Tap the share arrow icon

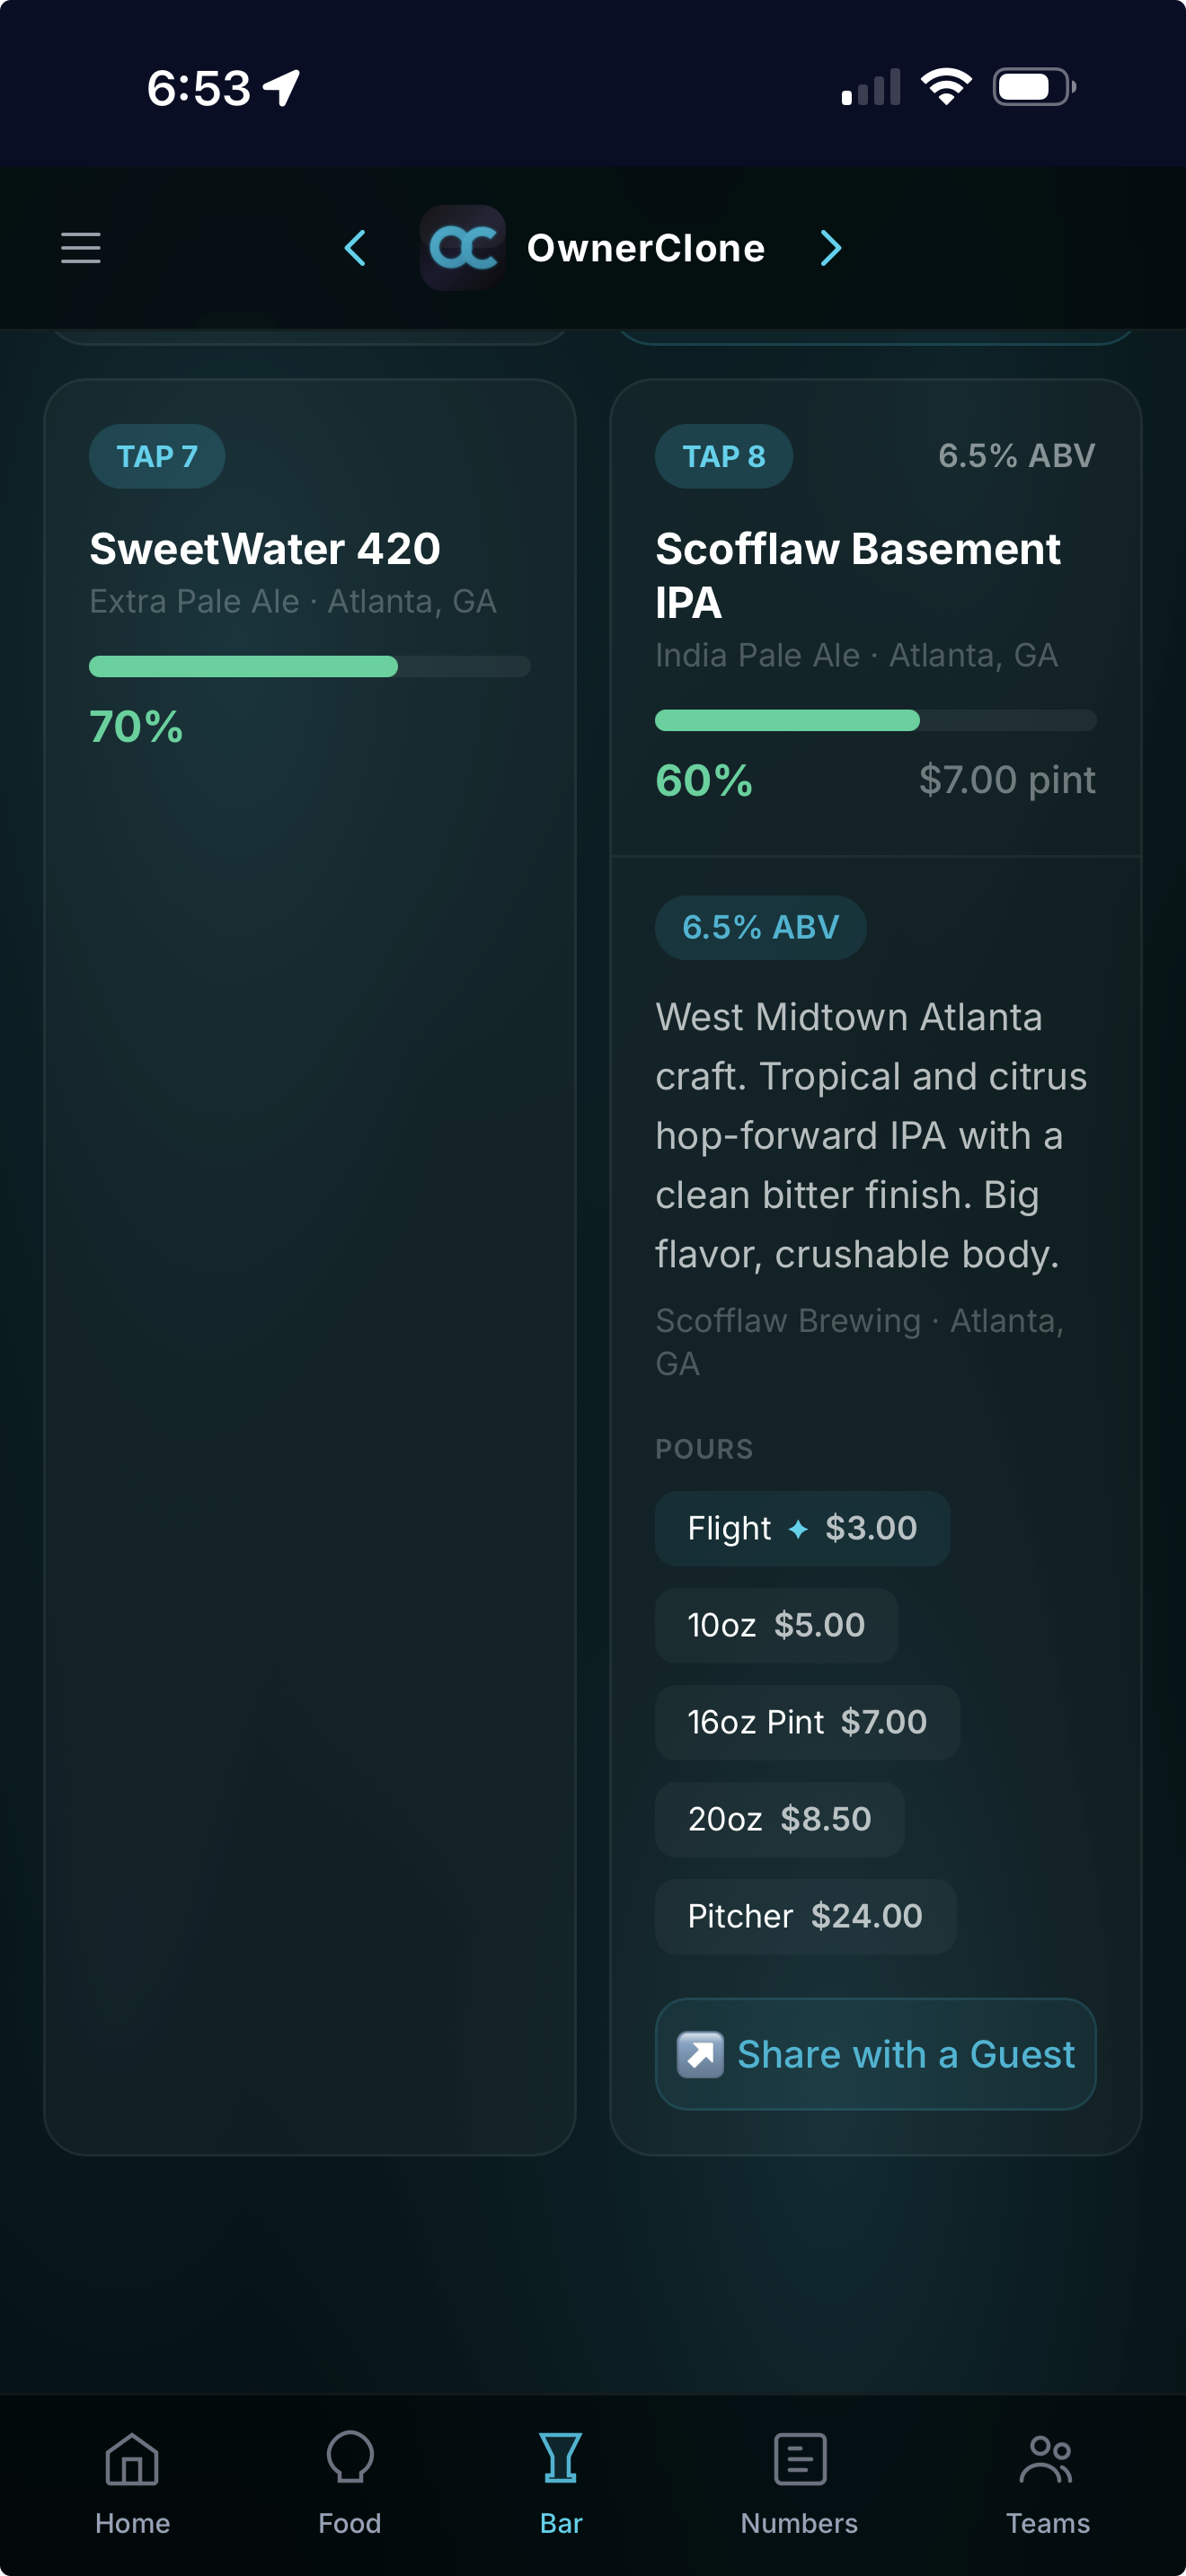700,2055
